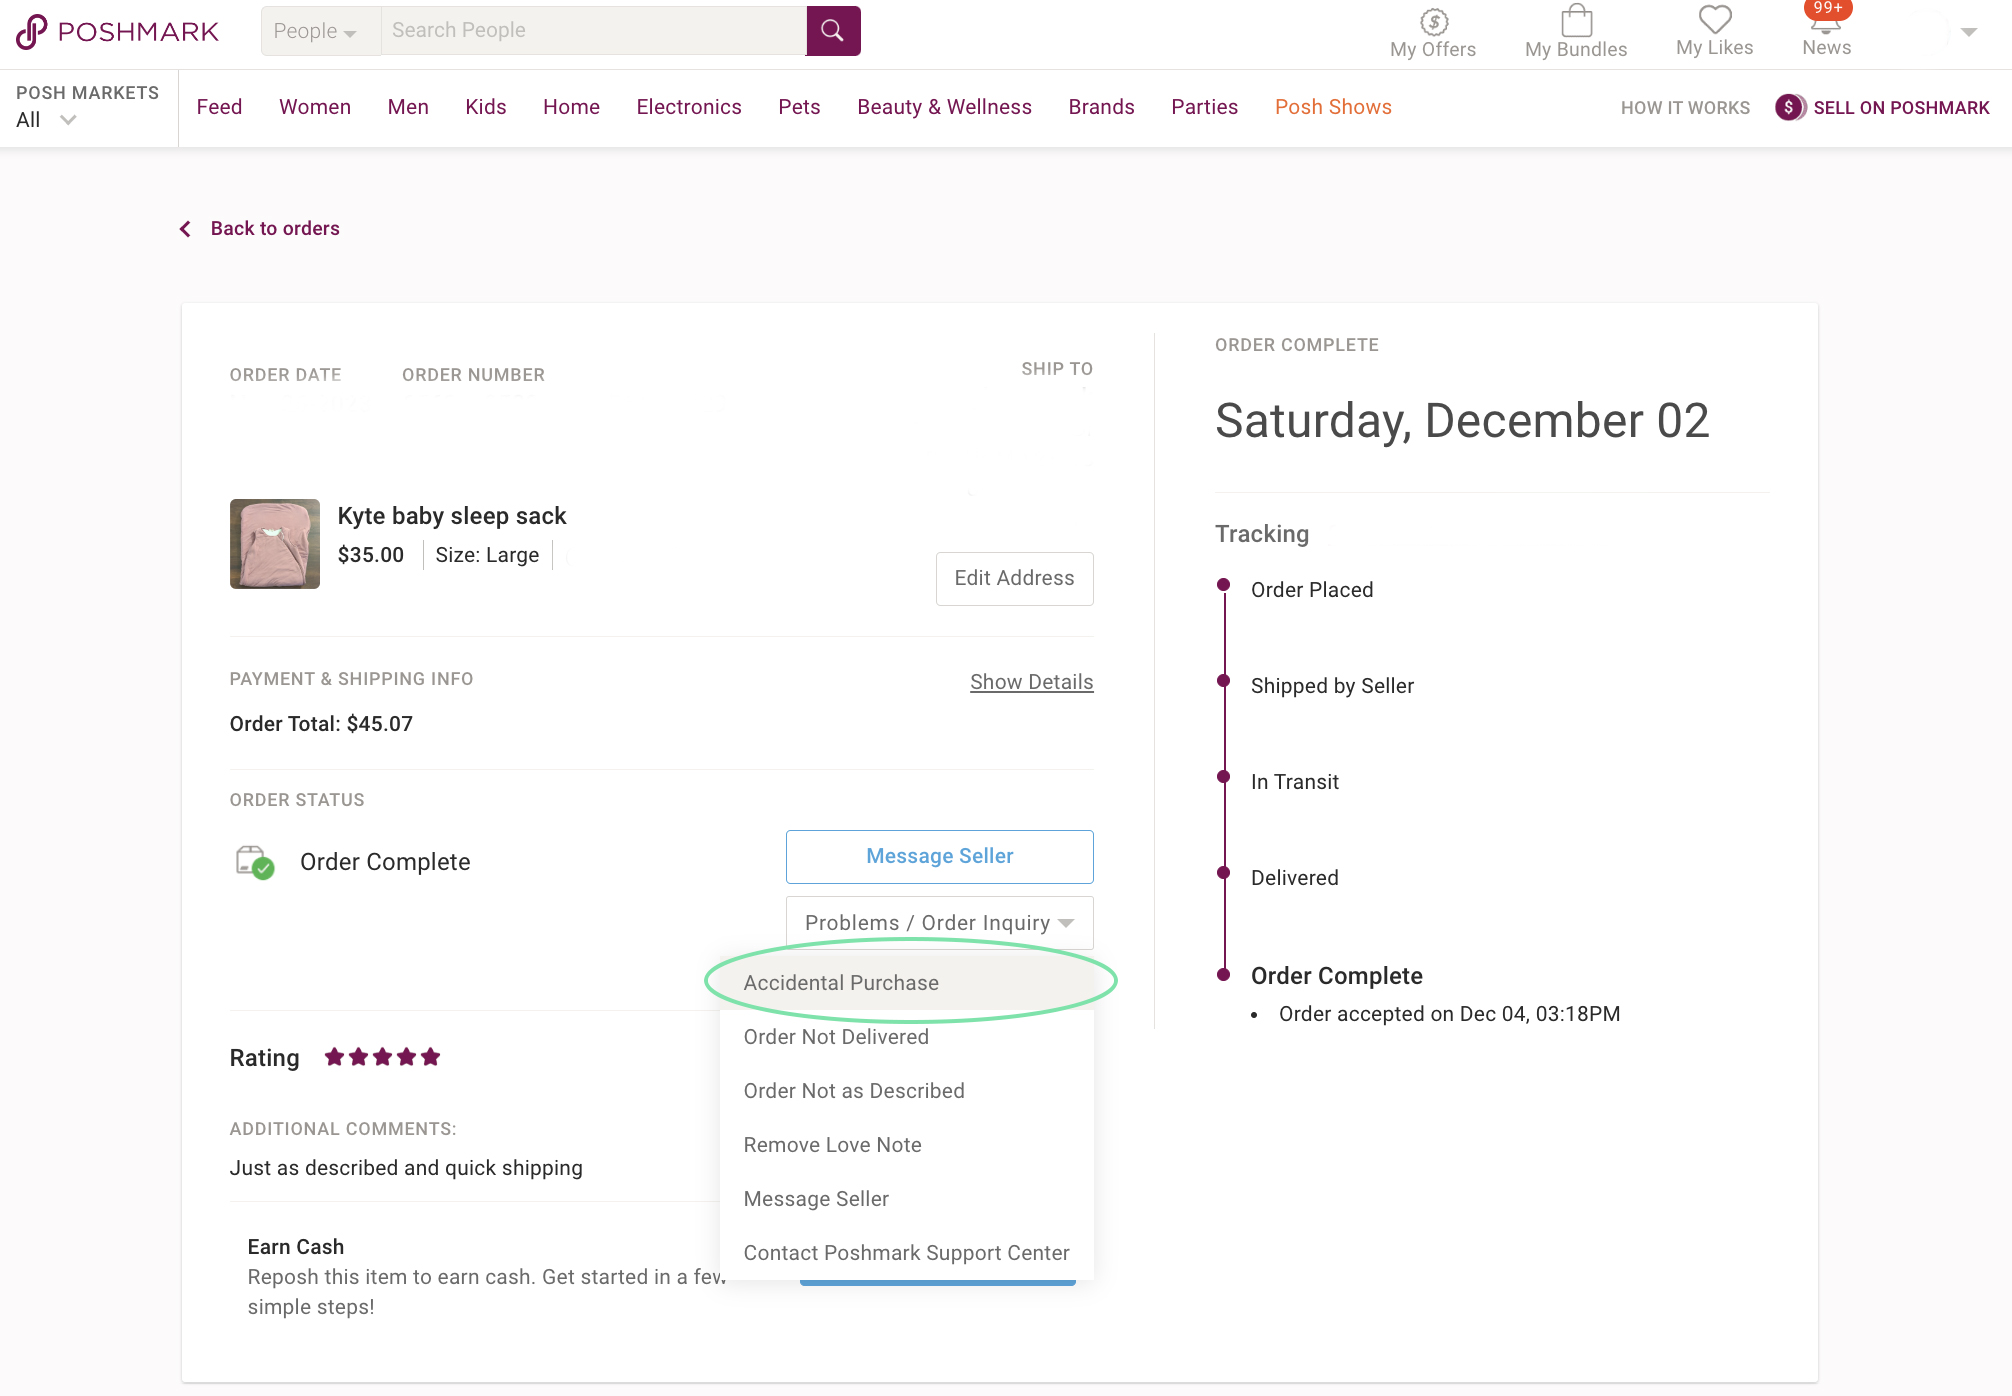The width and height of the screenshot is (2012, 1396).
Task: Open My Likes heart icon
Action: (x=1714, y=20)
